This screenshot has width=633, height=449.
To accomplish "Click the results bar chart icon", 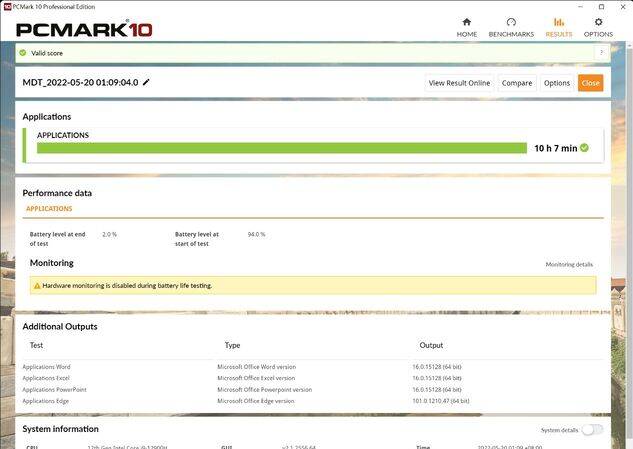I will coord(559,22).
